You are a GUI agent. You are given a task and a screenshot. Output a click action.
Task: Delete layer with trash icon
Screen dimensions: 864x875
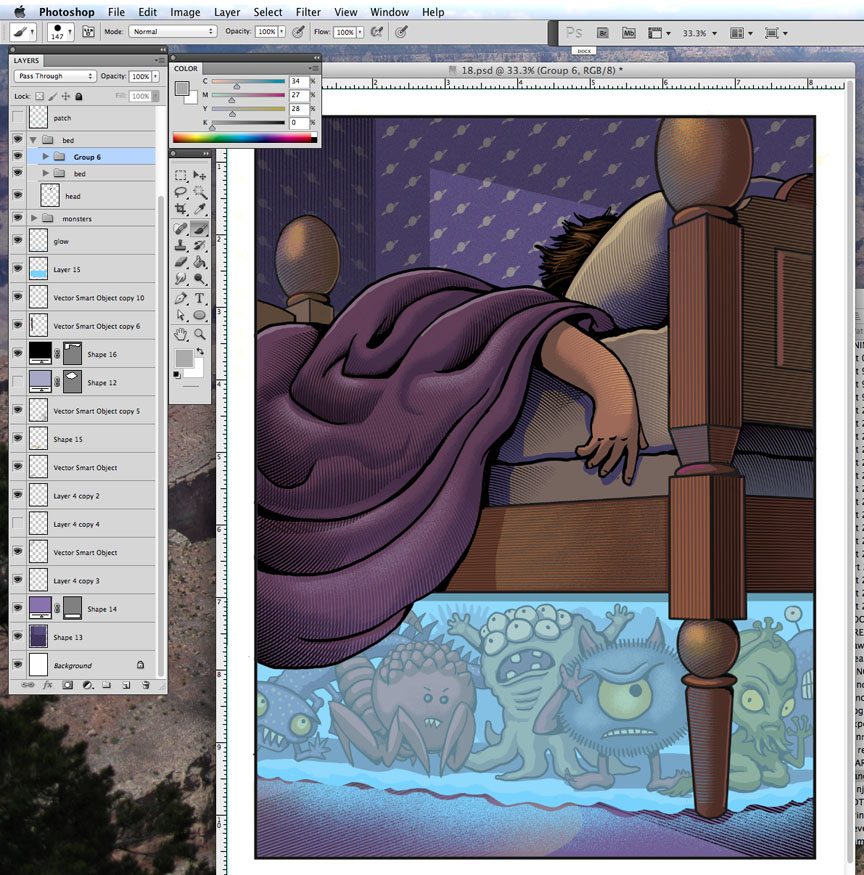[x=146, y=685]
